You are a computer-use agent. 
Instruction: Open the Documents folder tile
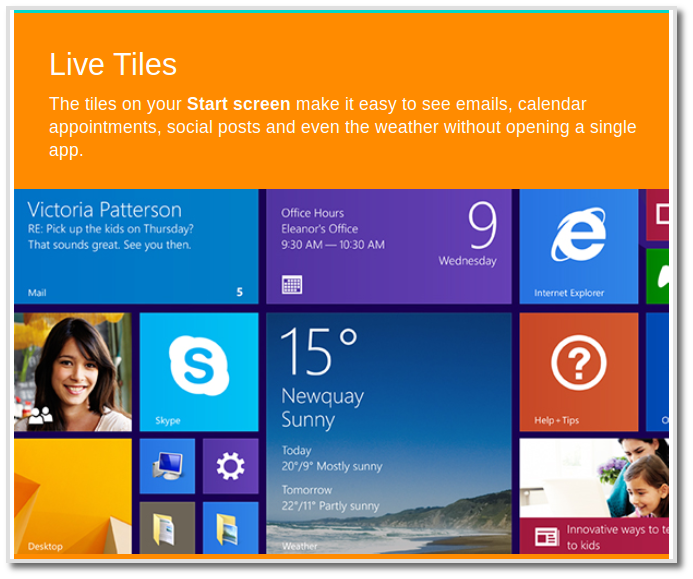pyautogui.click(x=167, y=527)
